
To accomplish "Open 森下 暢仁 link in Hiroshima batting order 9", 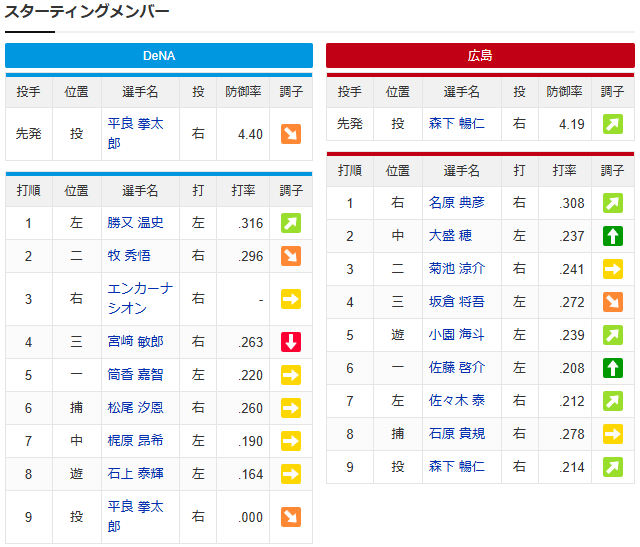I will tap(457, 467).
